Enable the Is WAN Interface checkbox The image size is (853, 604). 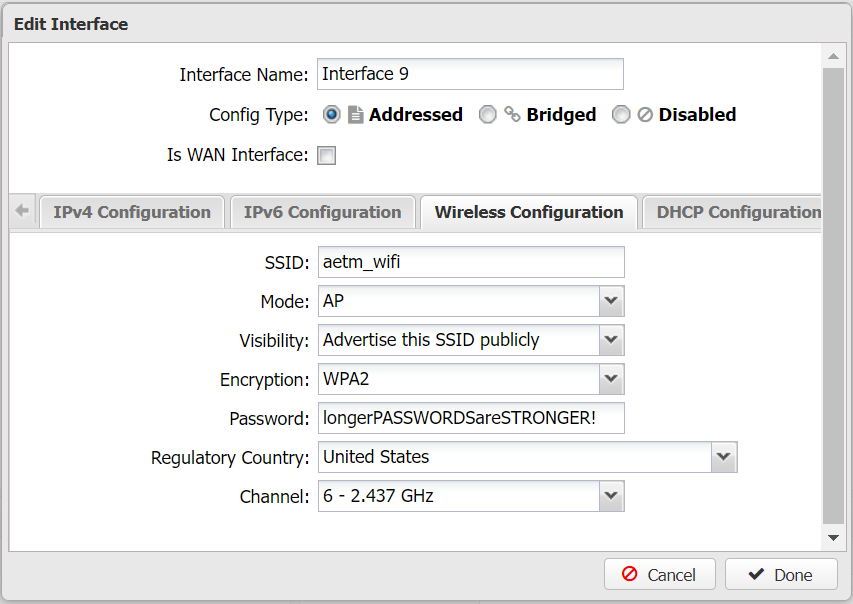click(326, 156)
